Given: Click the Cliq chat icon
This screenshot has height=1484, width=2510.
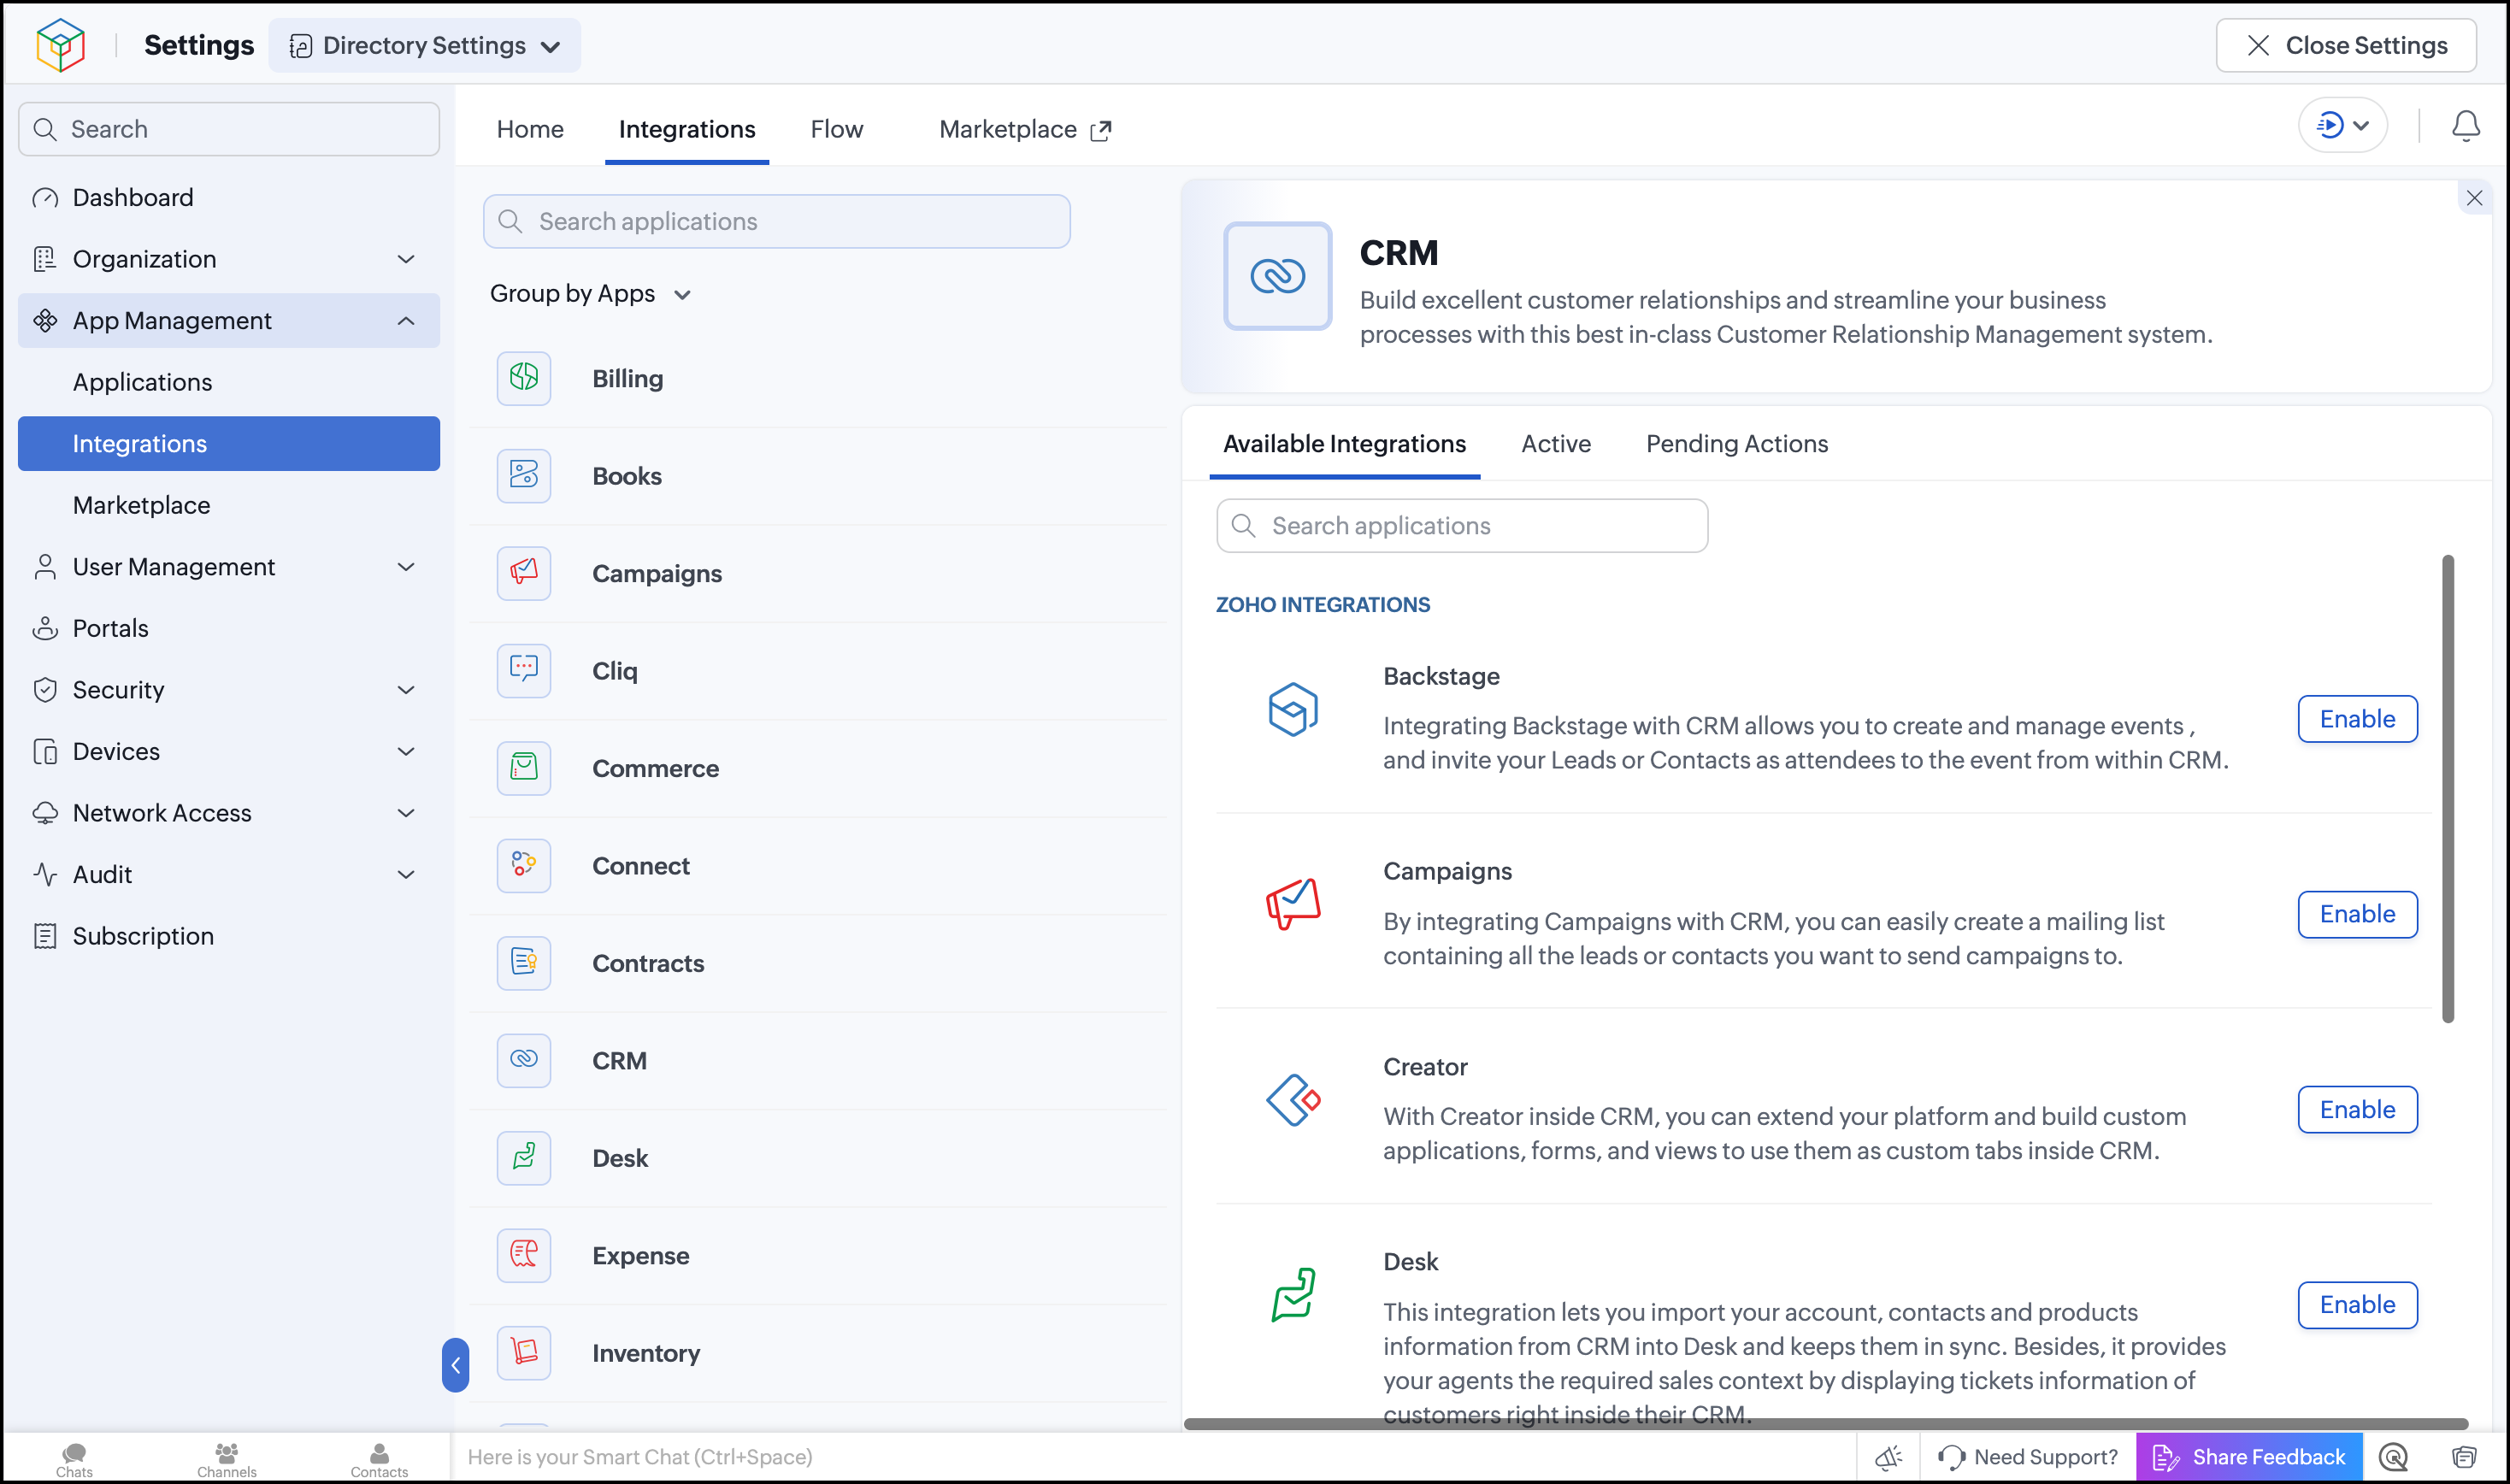Looking at the screenshot, I should point(523,670).
